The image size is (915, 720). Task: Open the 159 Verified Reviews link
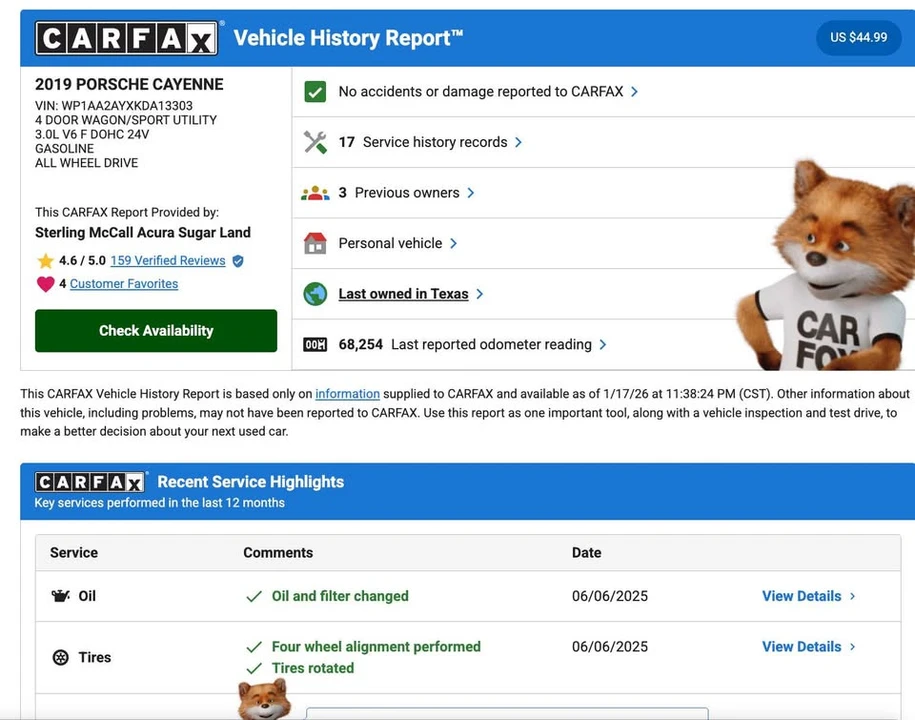(x=168, y=261)
